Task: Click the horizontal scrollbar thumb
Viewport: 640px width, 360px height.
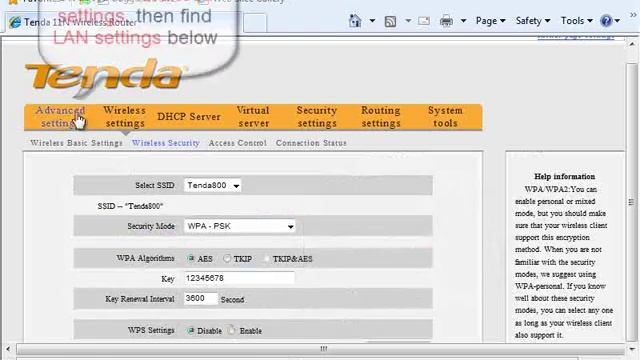Action: pyautogui.click(x=320, y=349)
